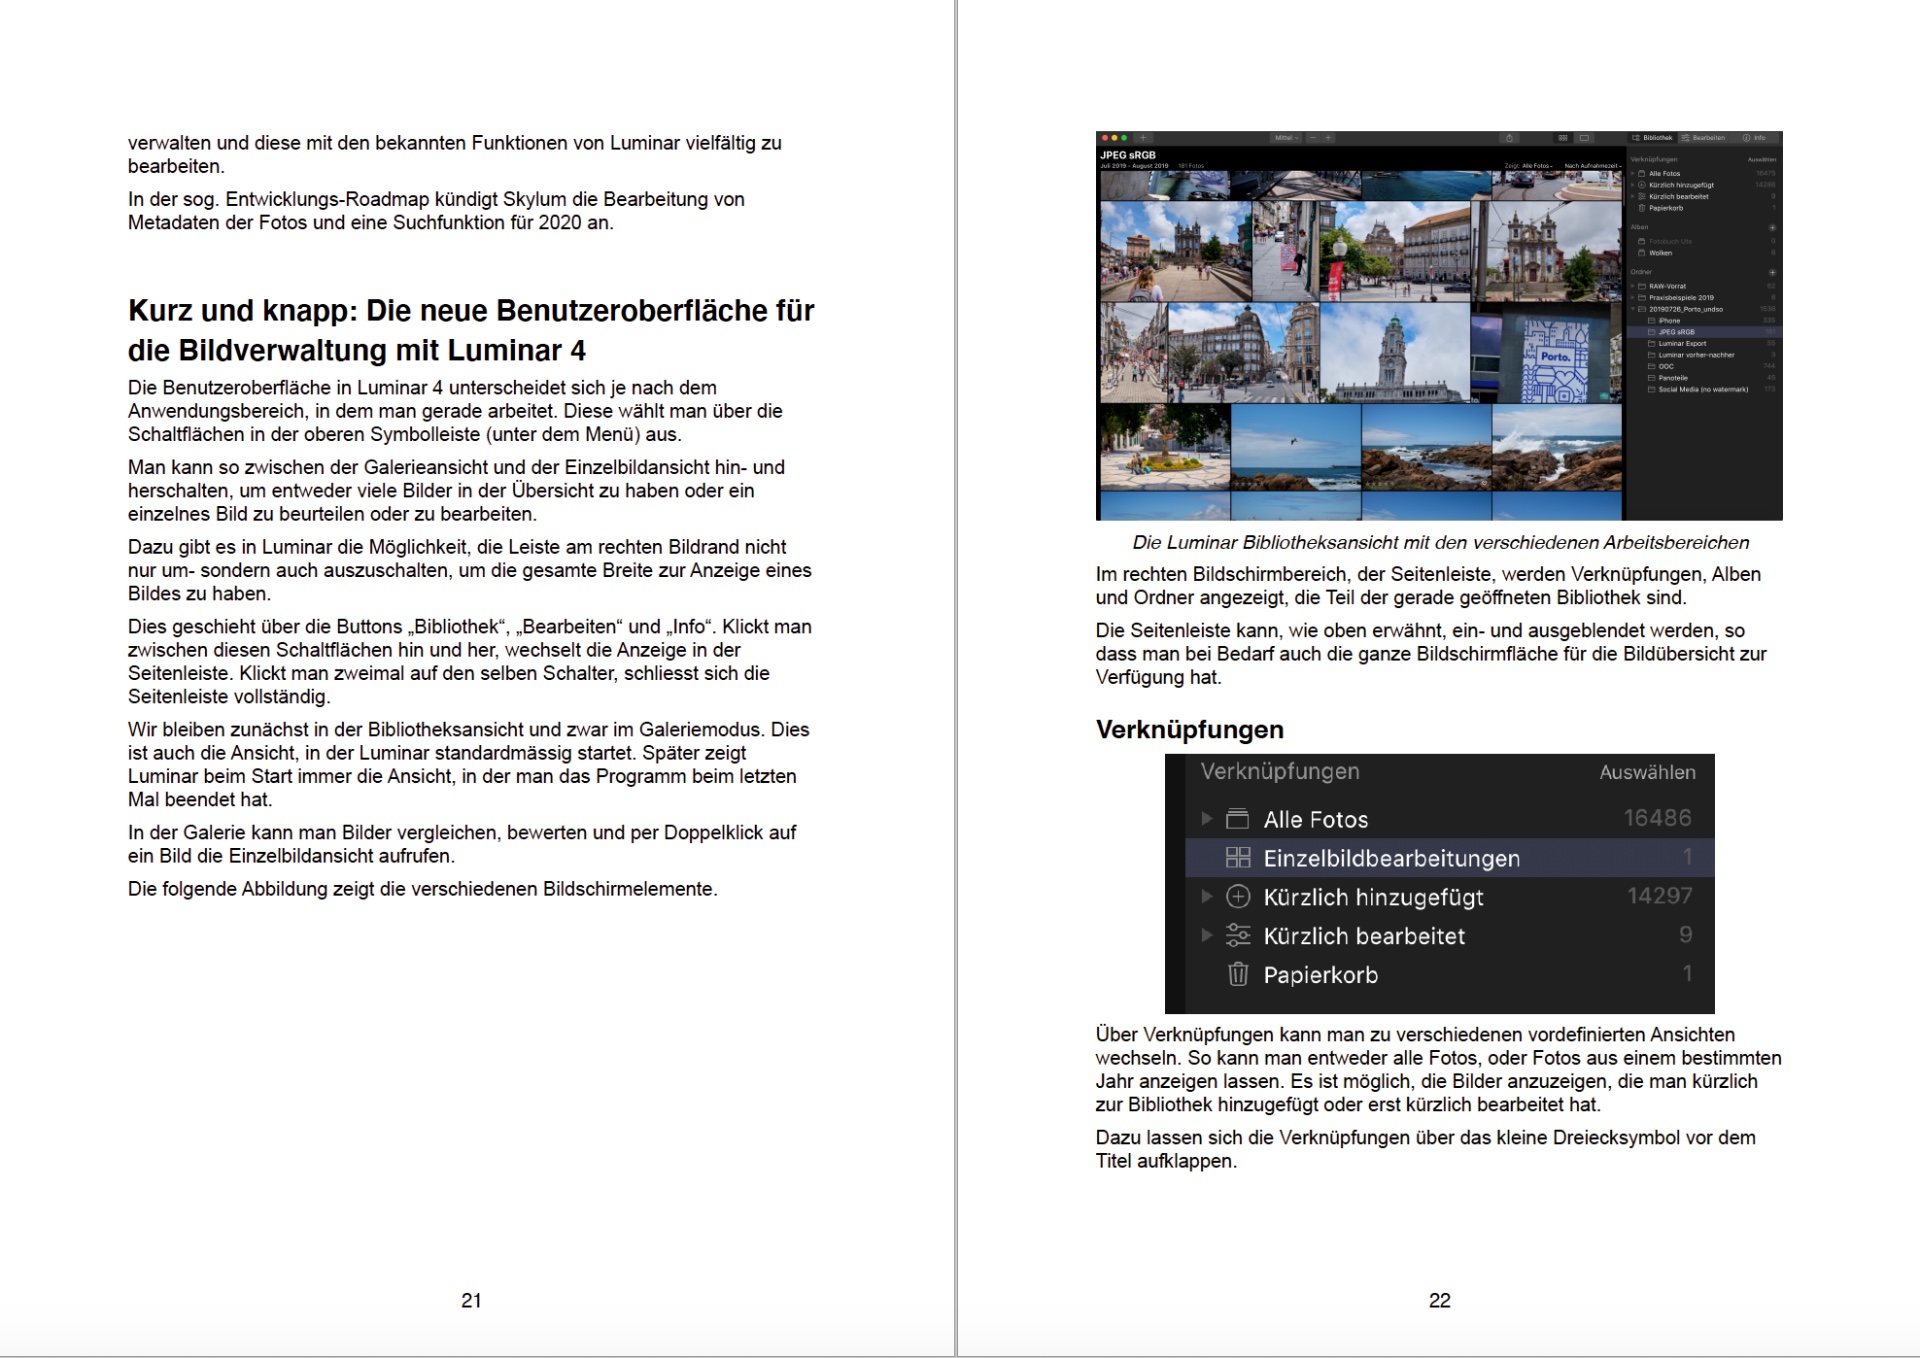Viewport: 1920px width, 1358px height.
Task: Open the Mittel thumbnail size dropdown
Action: coord(1286,138)
